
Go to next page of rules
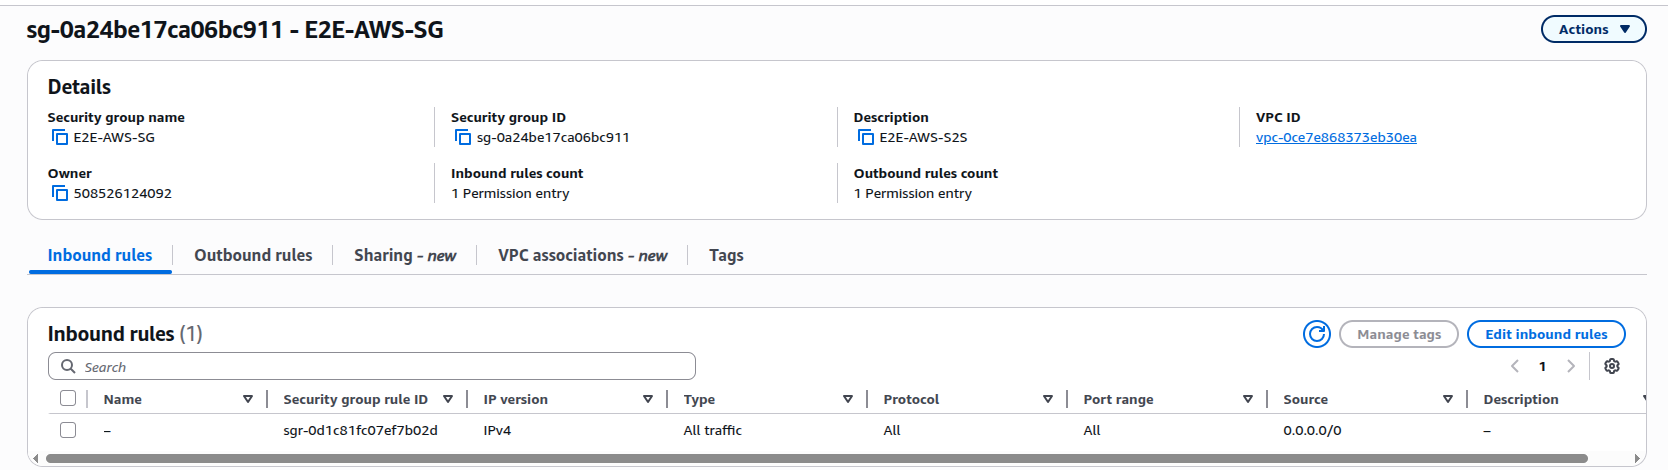(1571, 366)
